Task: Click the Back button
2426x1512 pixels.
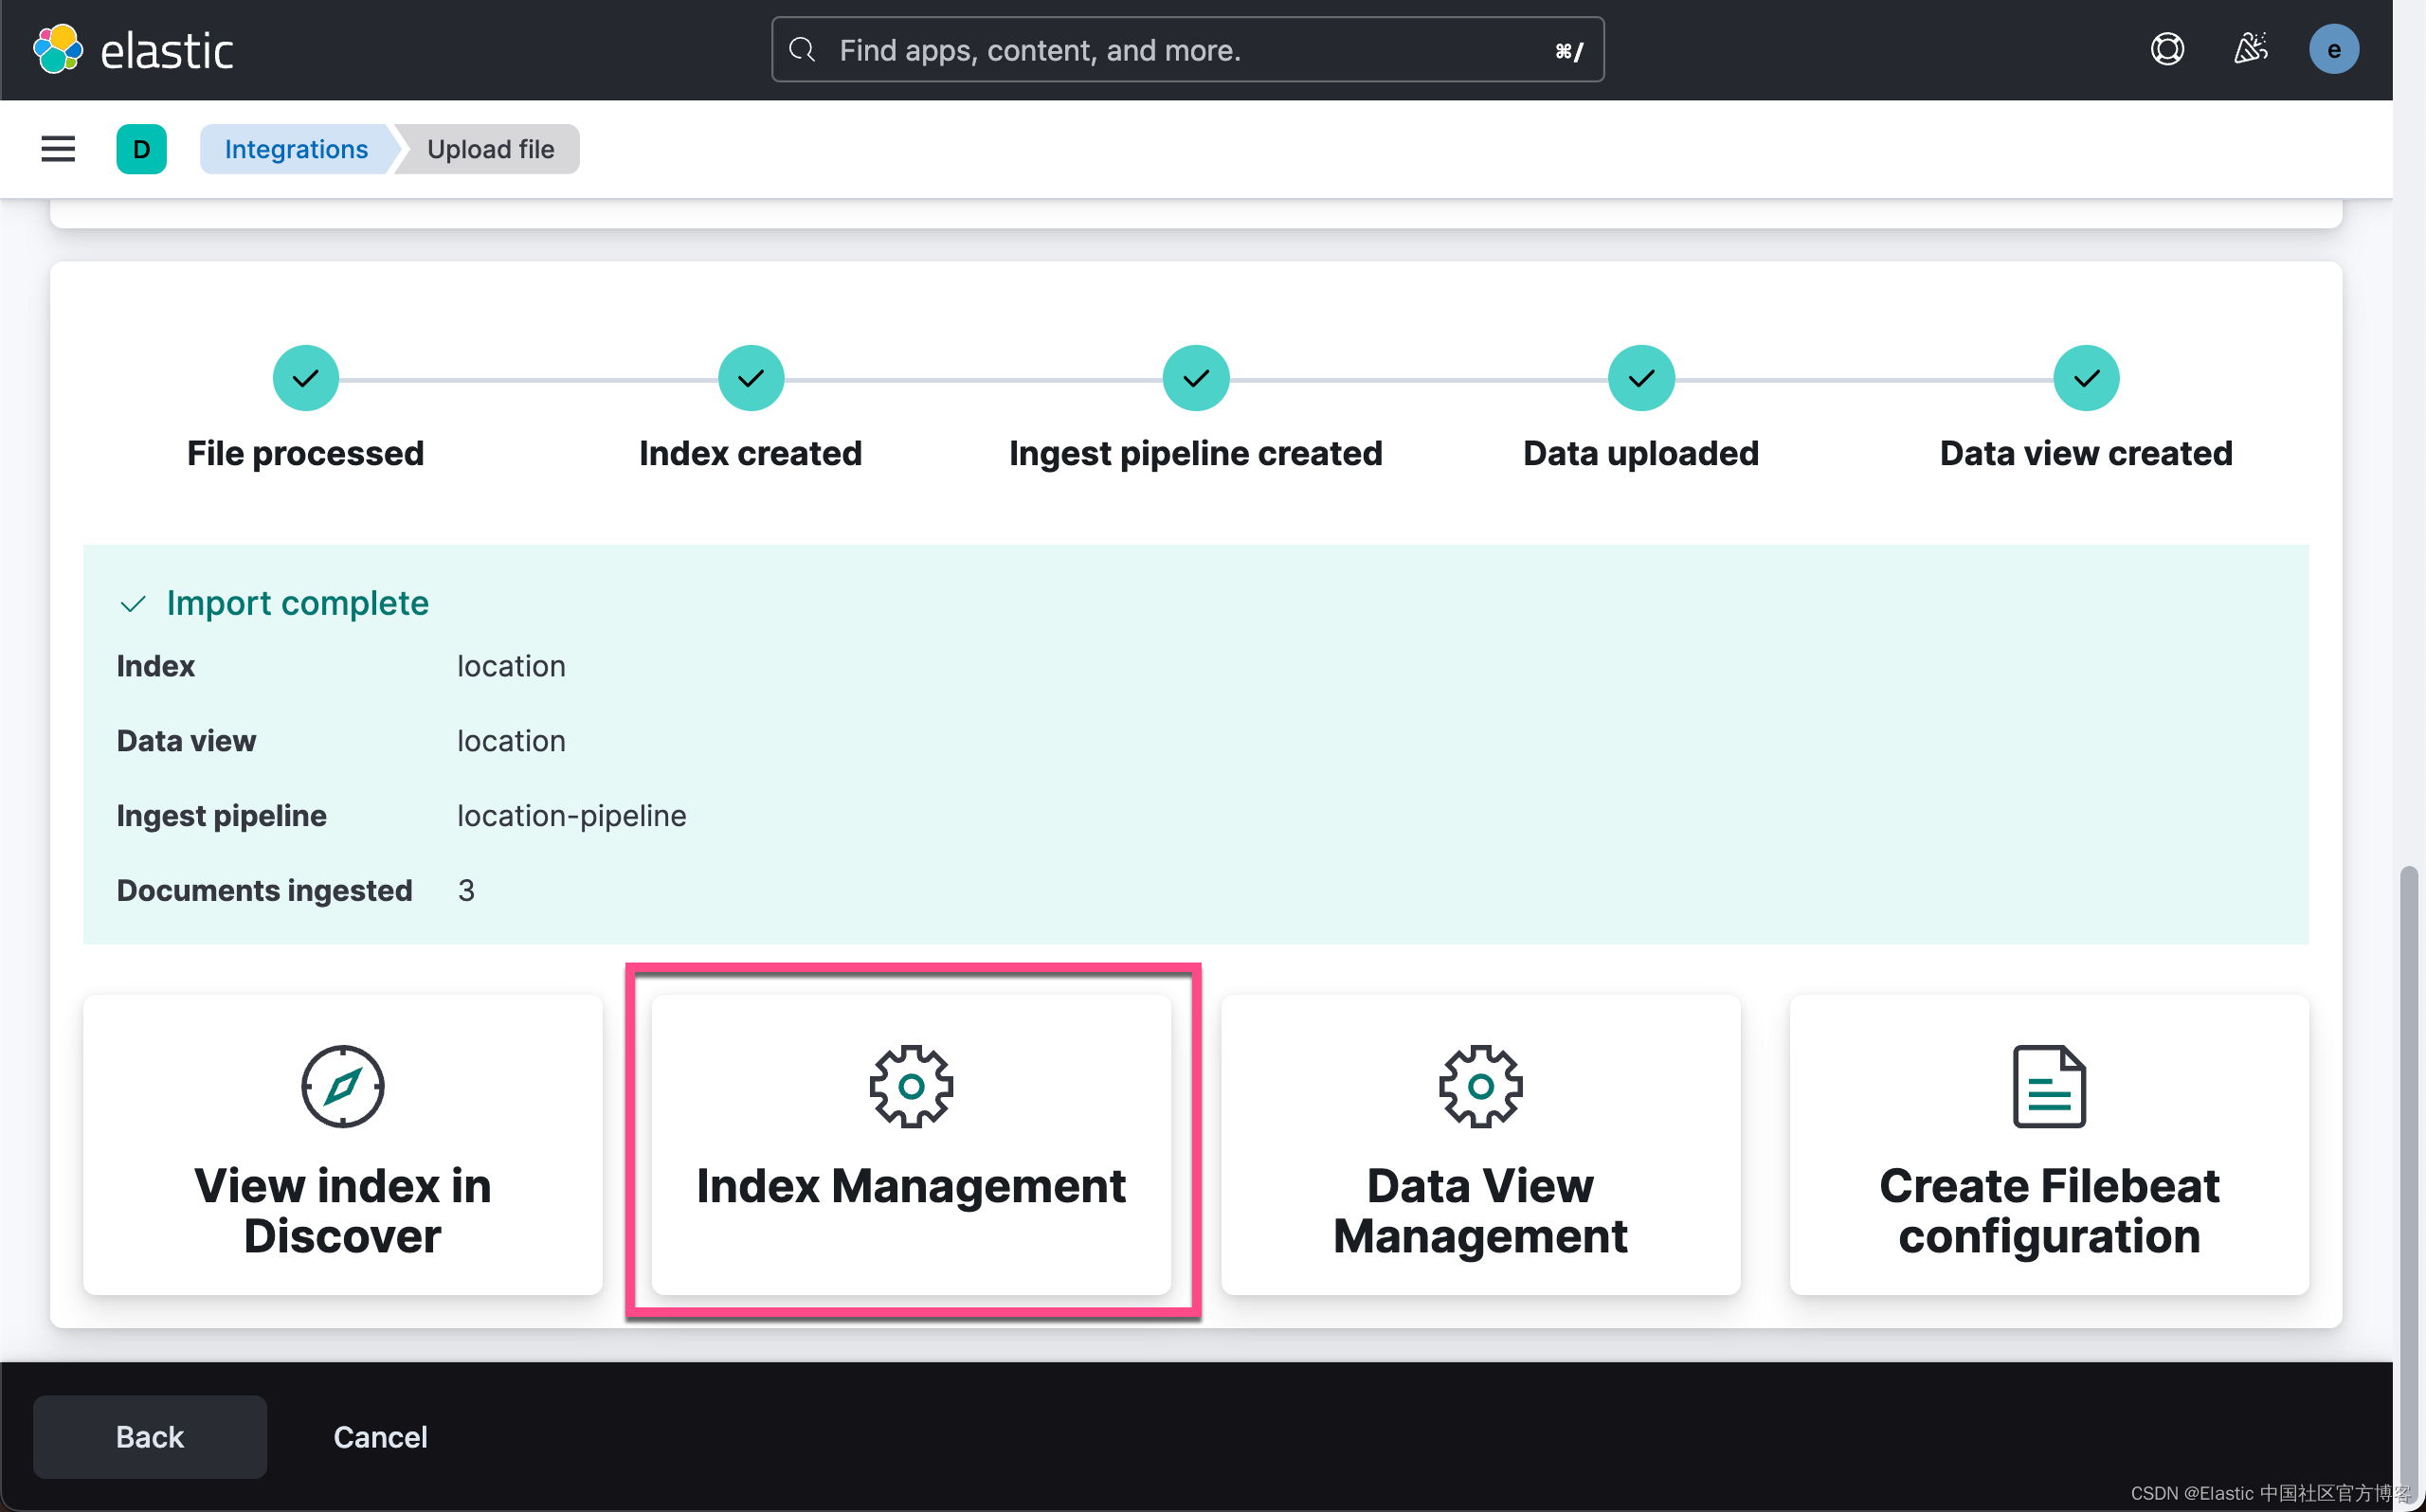Action: 149,1437
